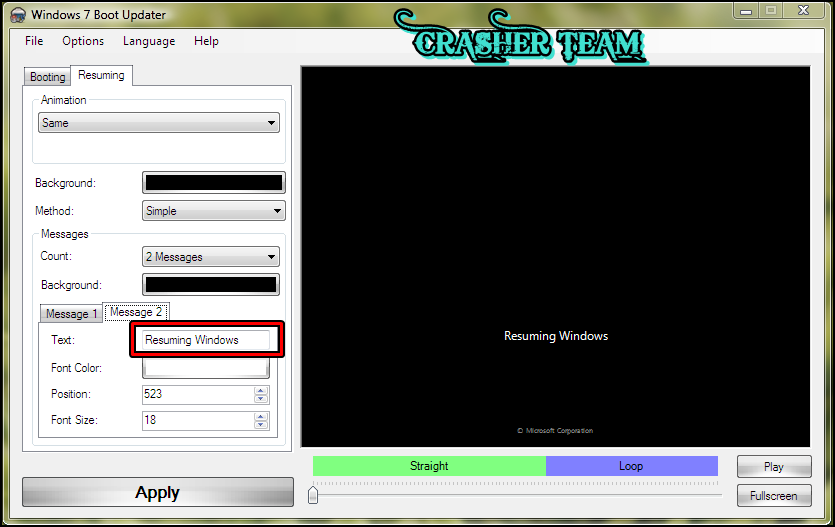Decrease Position with the down arrow
This screenshot has width=835, height=527.
coord(261,399)
